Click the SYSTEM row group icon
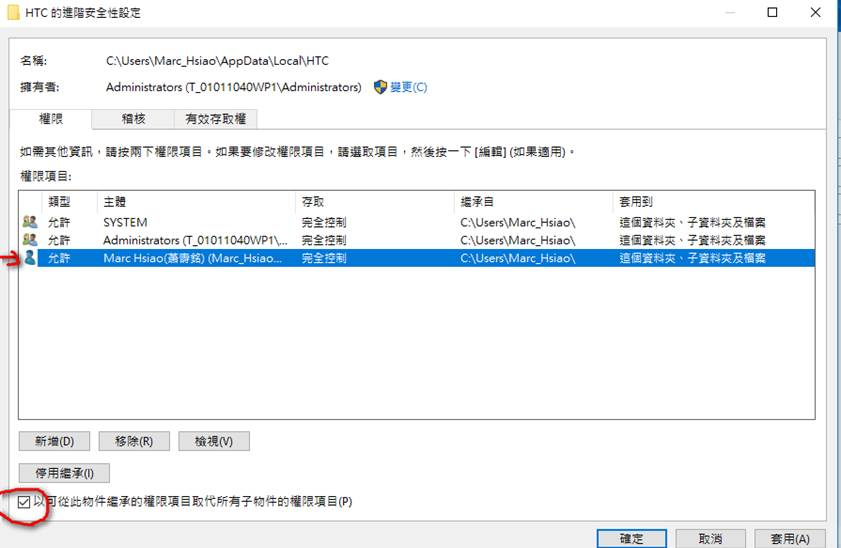This screenshot has height=548, width=841. pos(30,221)
